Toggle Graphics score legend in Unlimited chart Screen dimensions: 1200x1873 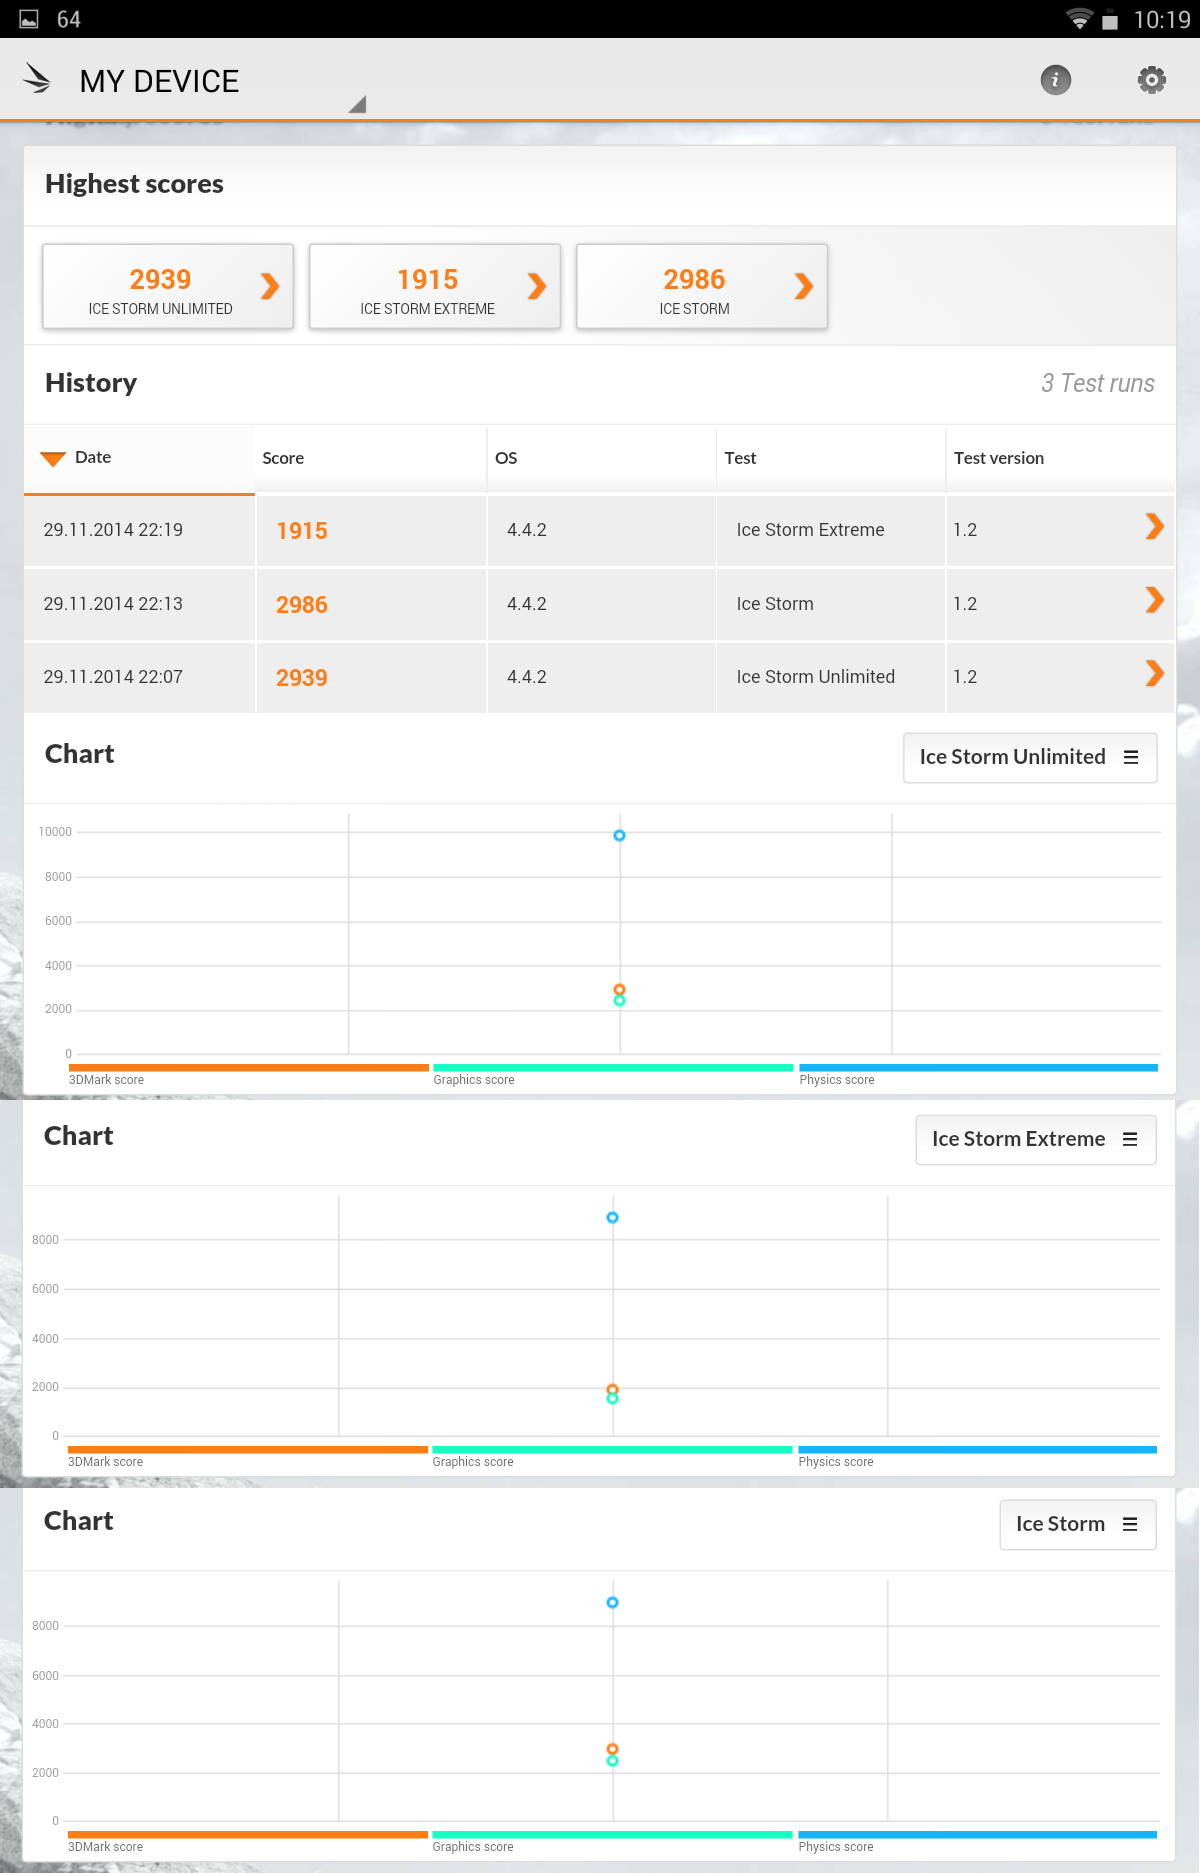[613, 1074]
